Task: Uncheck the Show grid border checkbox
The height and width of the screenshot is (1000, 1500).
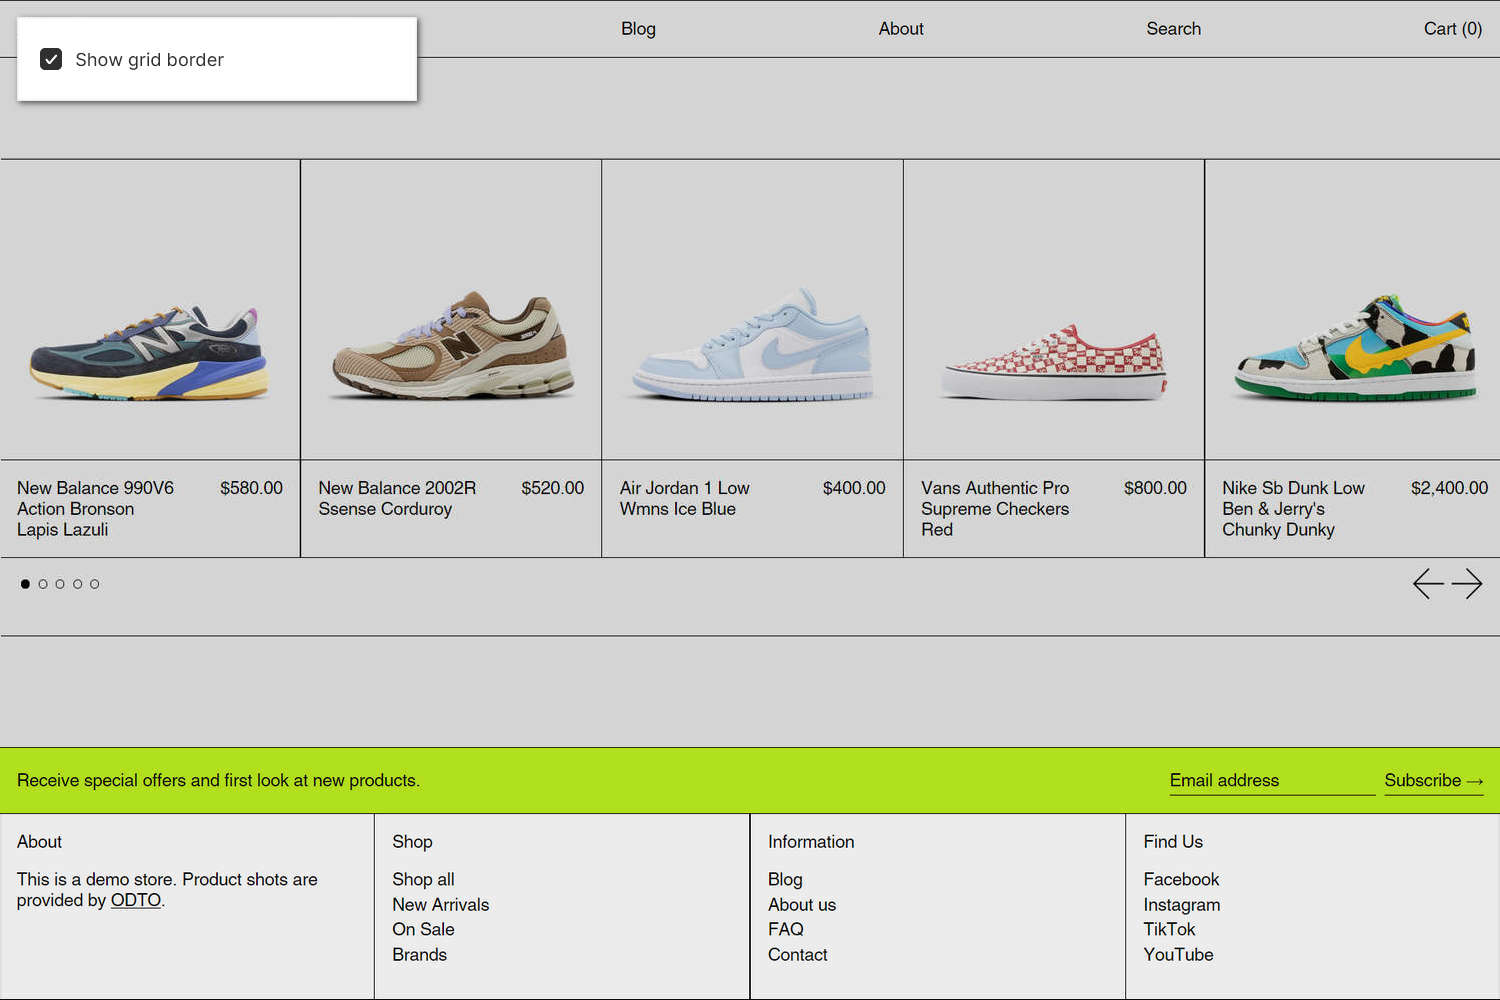Action: coord(51,59)
